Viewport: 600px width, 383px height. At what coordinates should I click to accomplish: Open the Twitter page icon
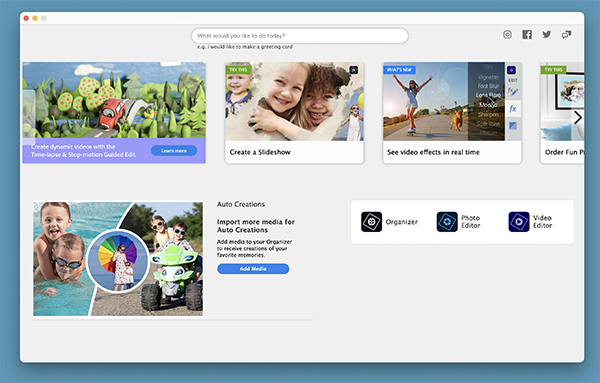546,34
